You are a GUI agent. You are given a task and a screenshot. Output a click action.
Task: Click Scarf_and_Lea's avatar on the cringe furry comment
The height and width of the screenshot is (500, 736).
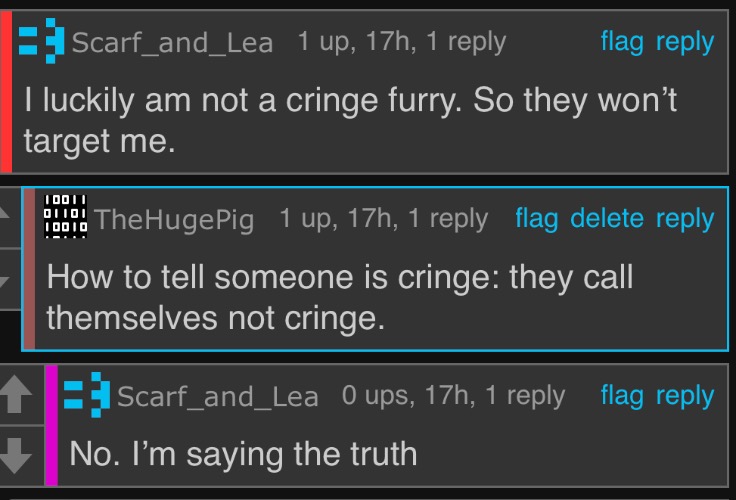coord(42,42)
